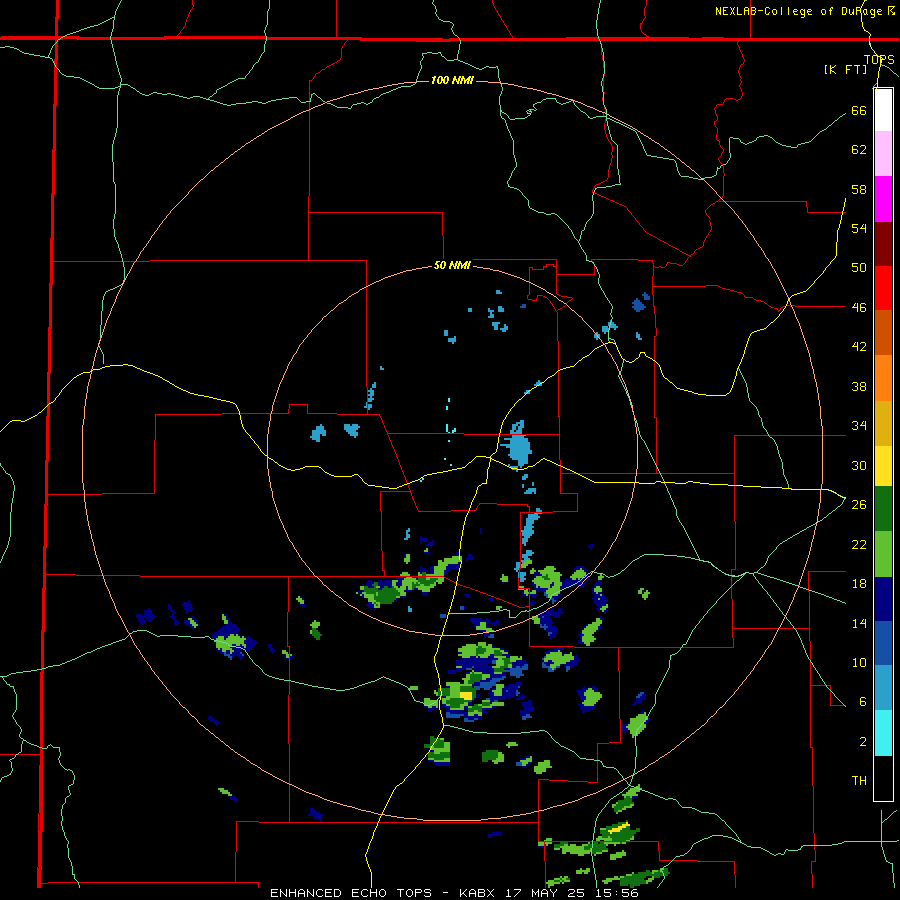900x900 pixels.
Task: Select the '22' legend value
Action: 859,544
